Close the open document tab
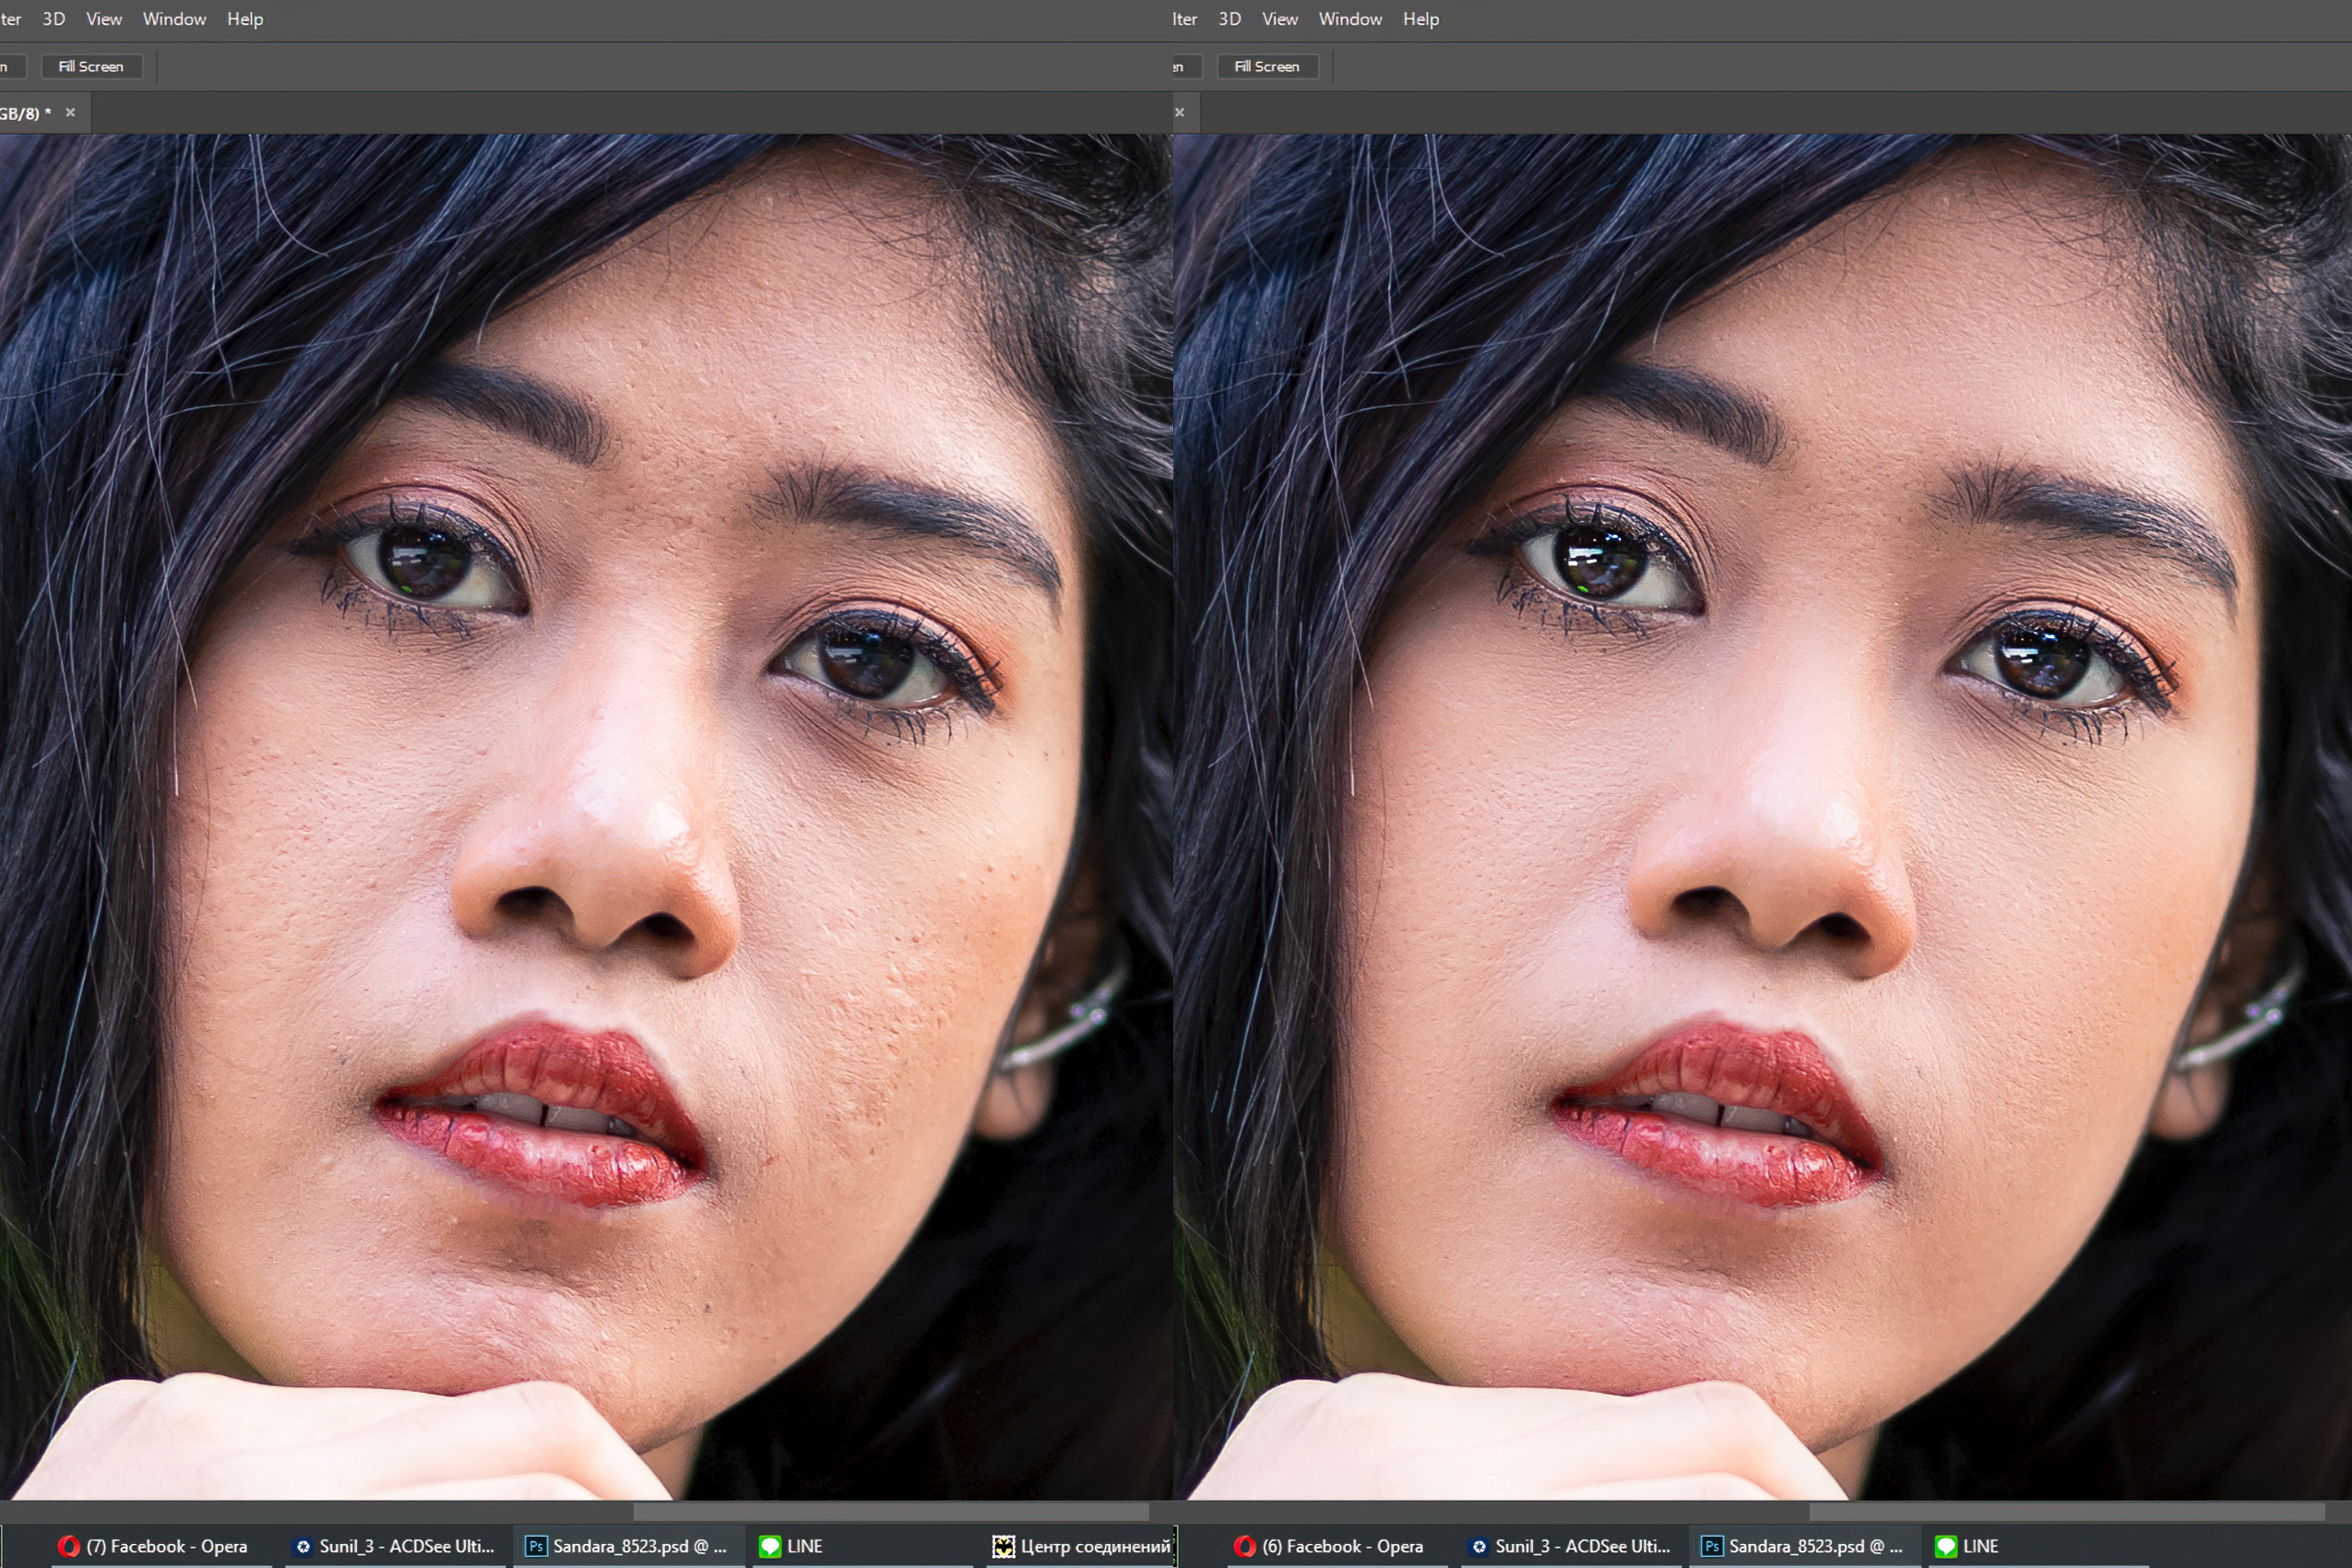The image size is (2352, 1568). 70,112
